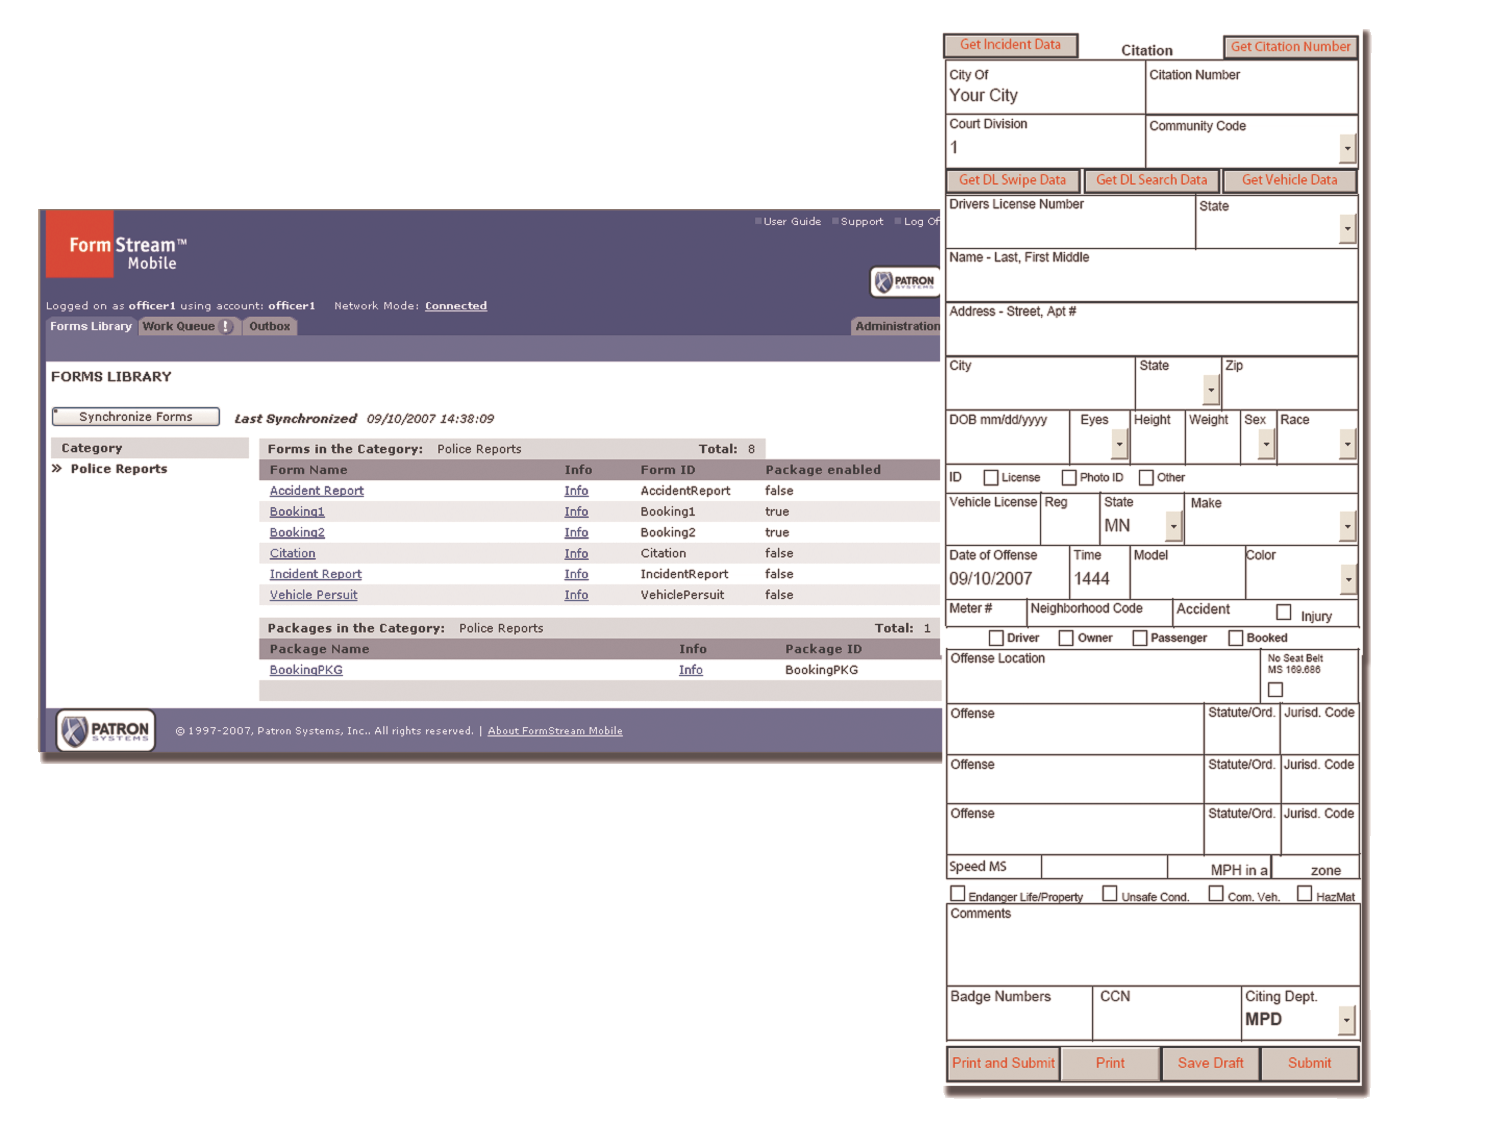The image size is (1500, 1125).
Task: Check the Booked checkbox
Action: (x=1236, y=637)
